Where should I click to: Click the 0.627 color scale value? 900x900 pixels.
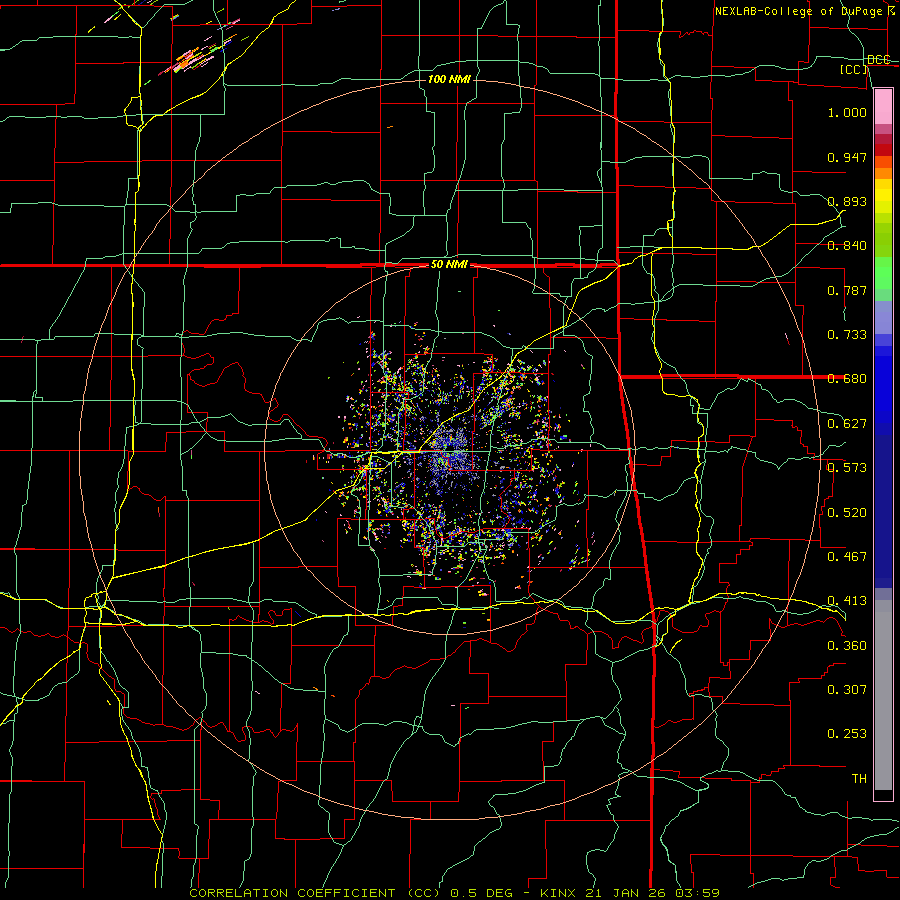(847, 424)
